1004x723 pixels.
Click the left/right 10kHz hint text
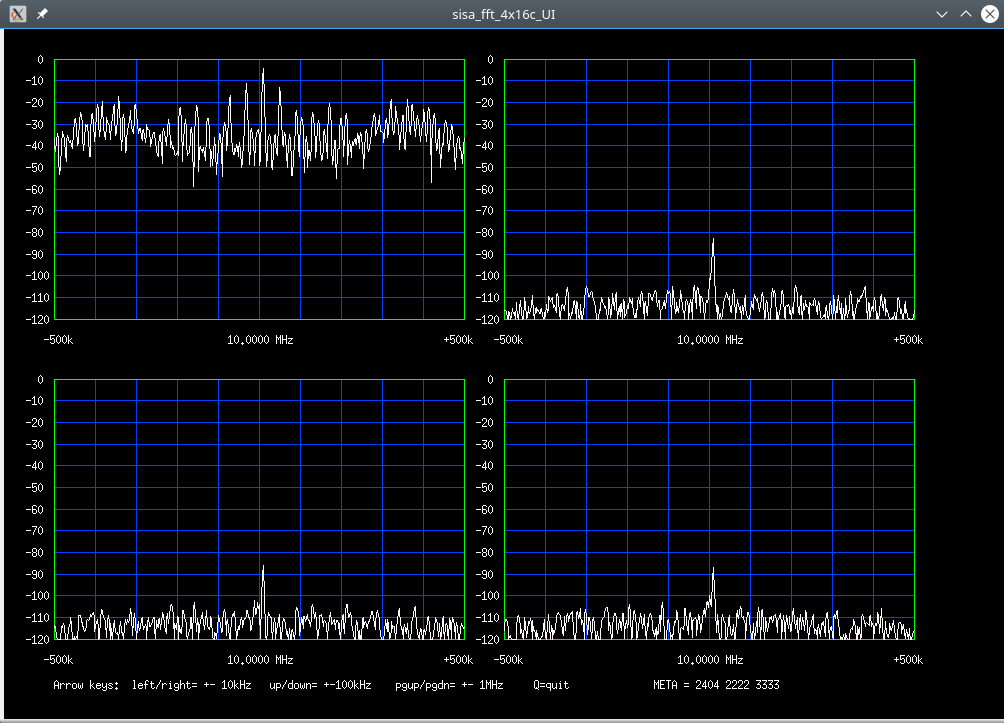point(192,685)
